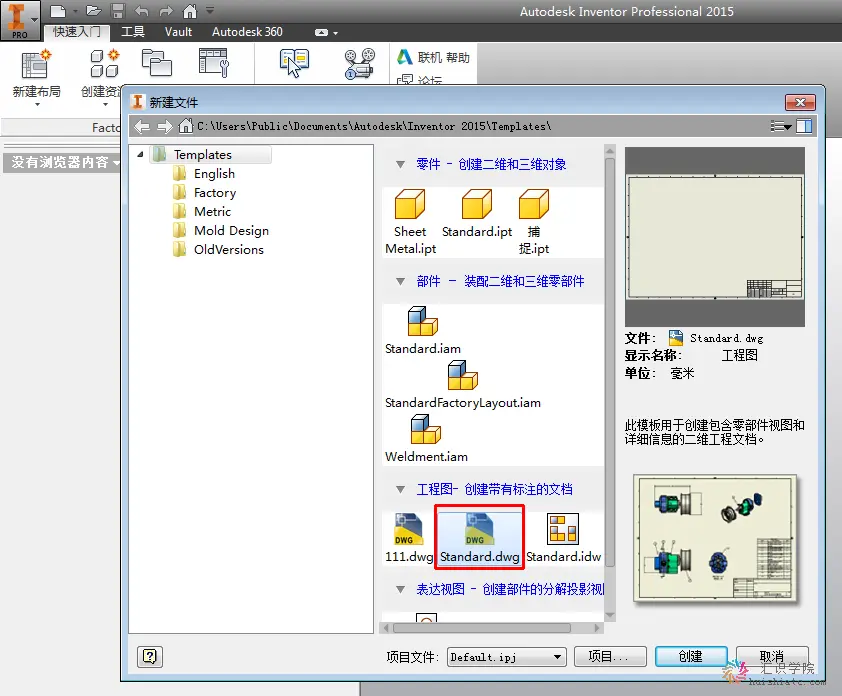Select the Standard.ipt template
The width and height of the screenshot is (842, 696).
click(x=477, y=213)
